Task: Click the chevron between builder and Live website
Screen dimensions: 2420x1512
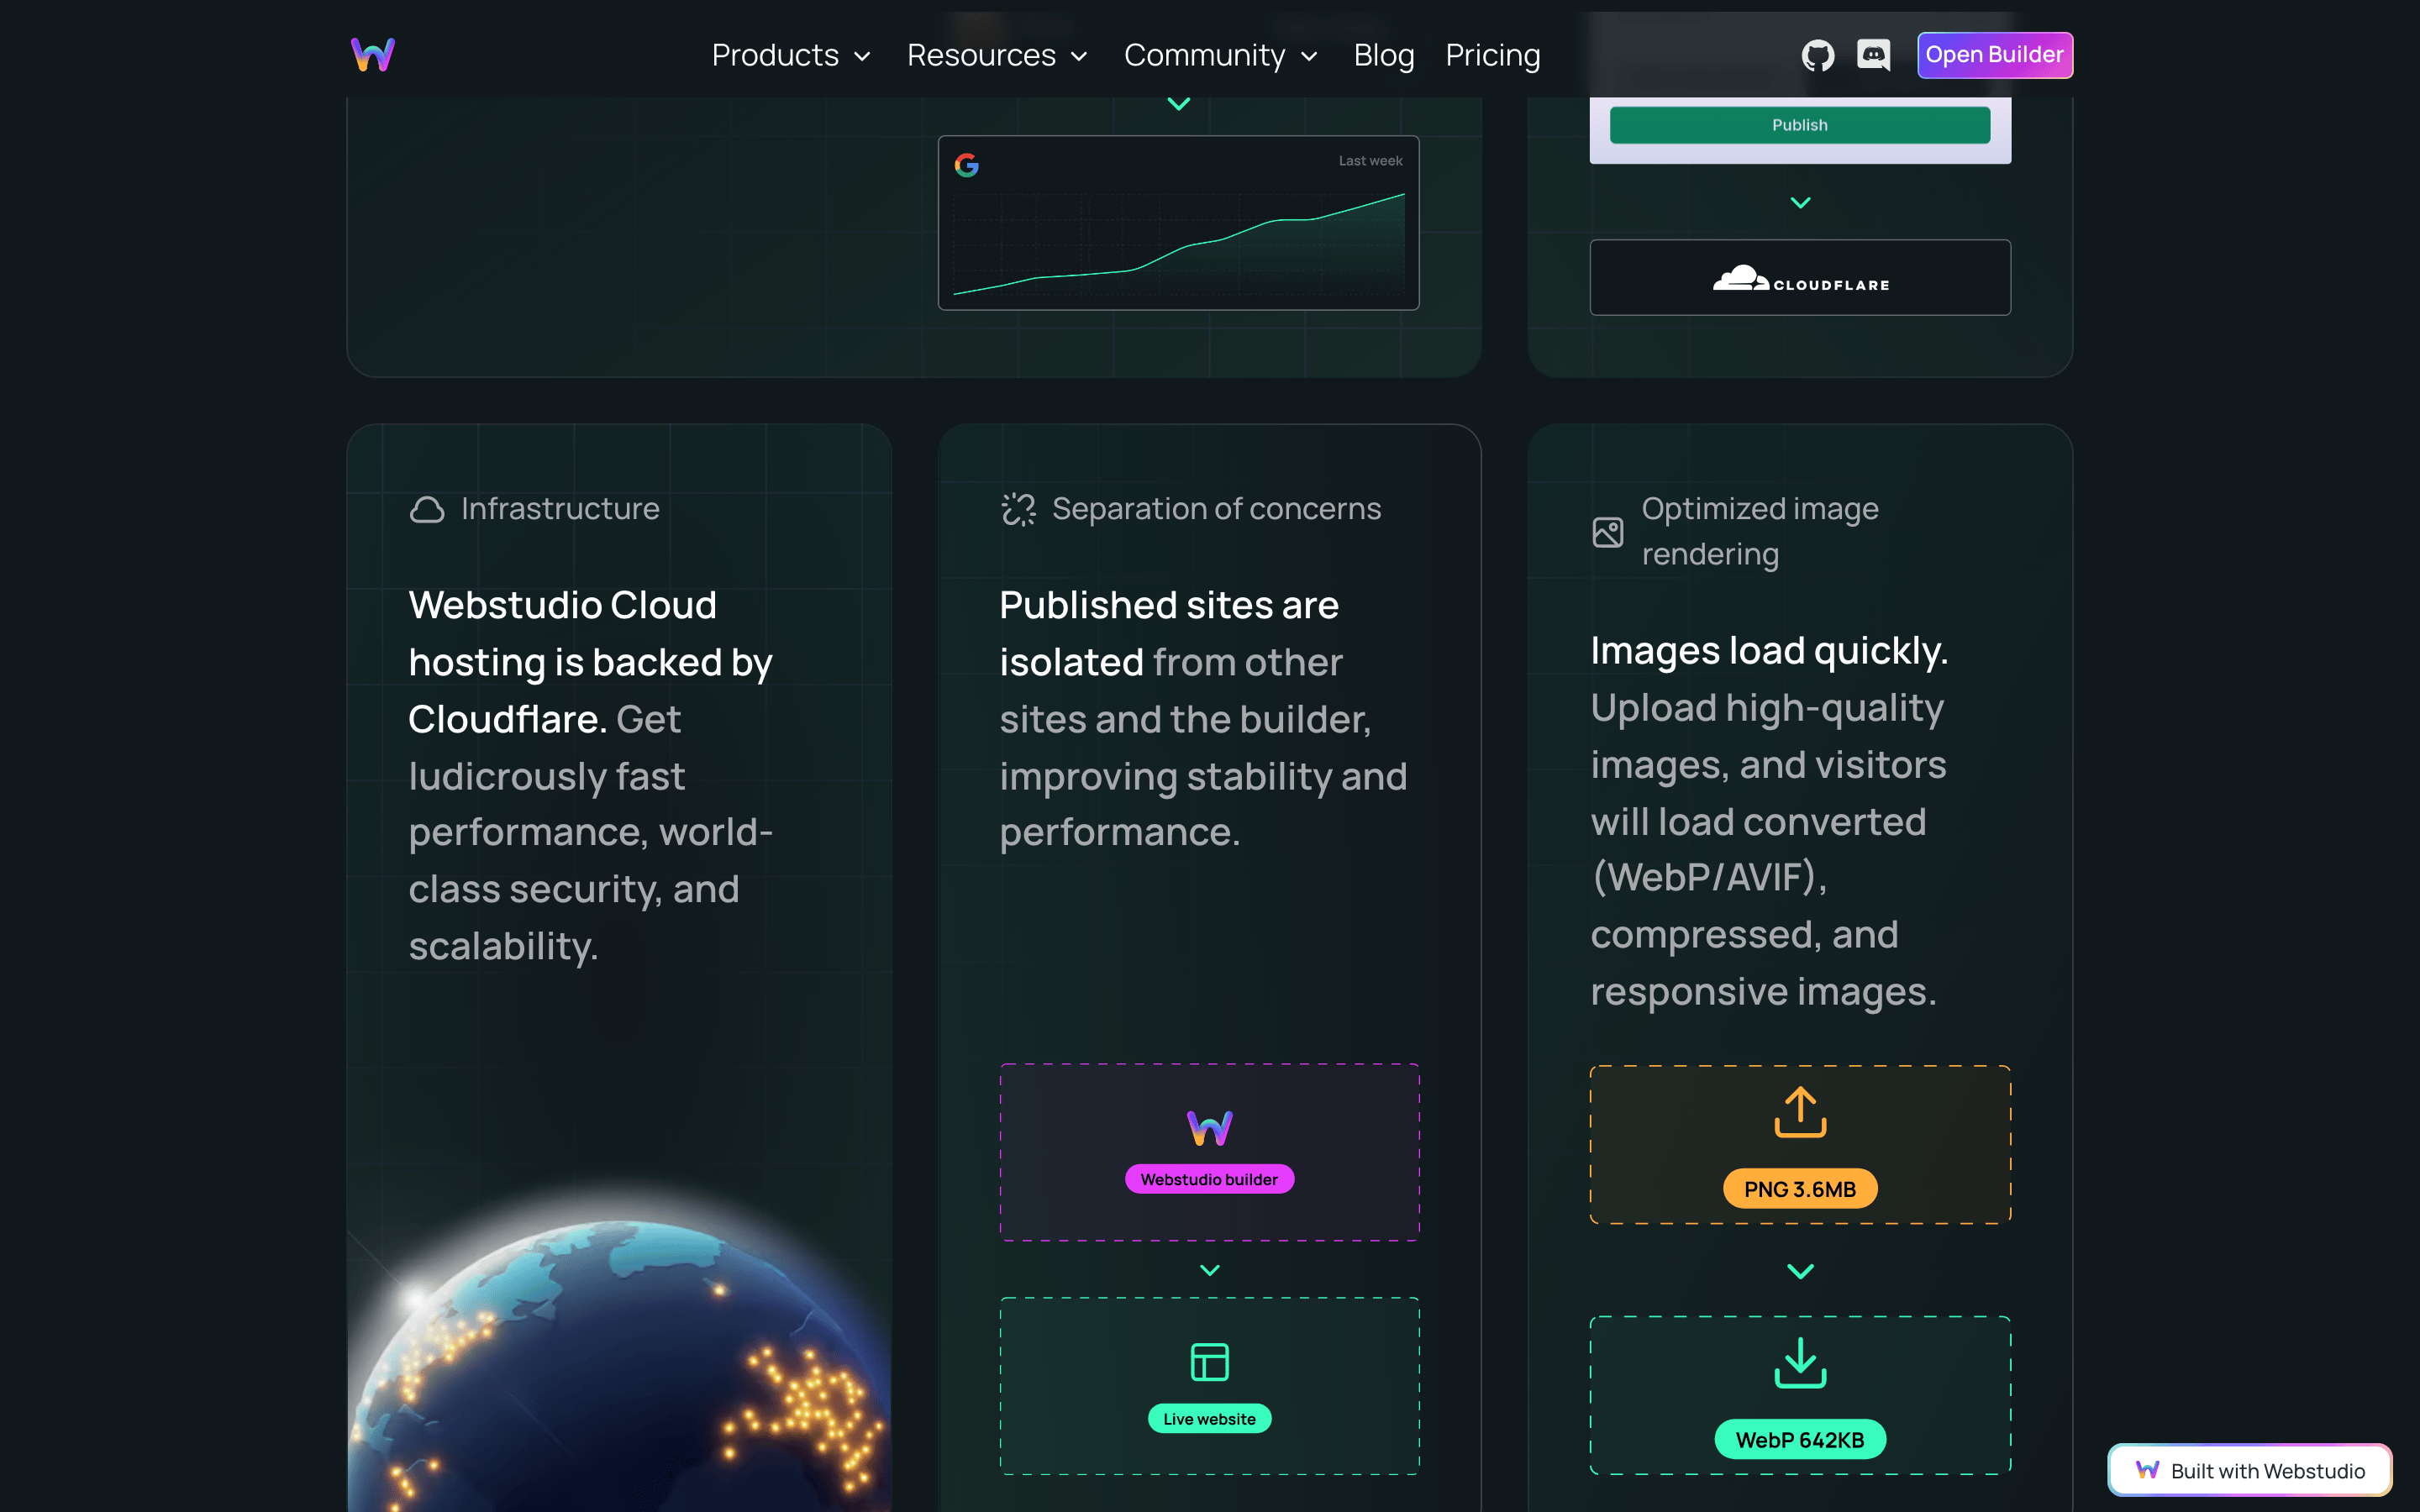Action: (x=1209, y=1270)
